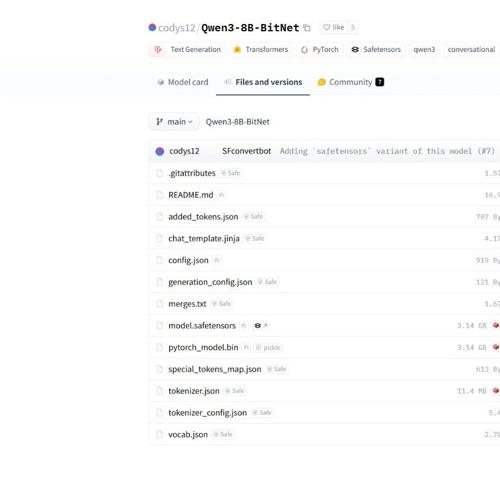This screenshot has width=500, height=500.
Task: Open the main branch dropdown
Action: [x=174, y=122]
